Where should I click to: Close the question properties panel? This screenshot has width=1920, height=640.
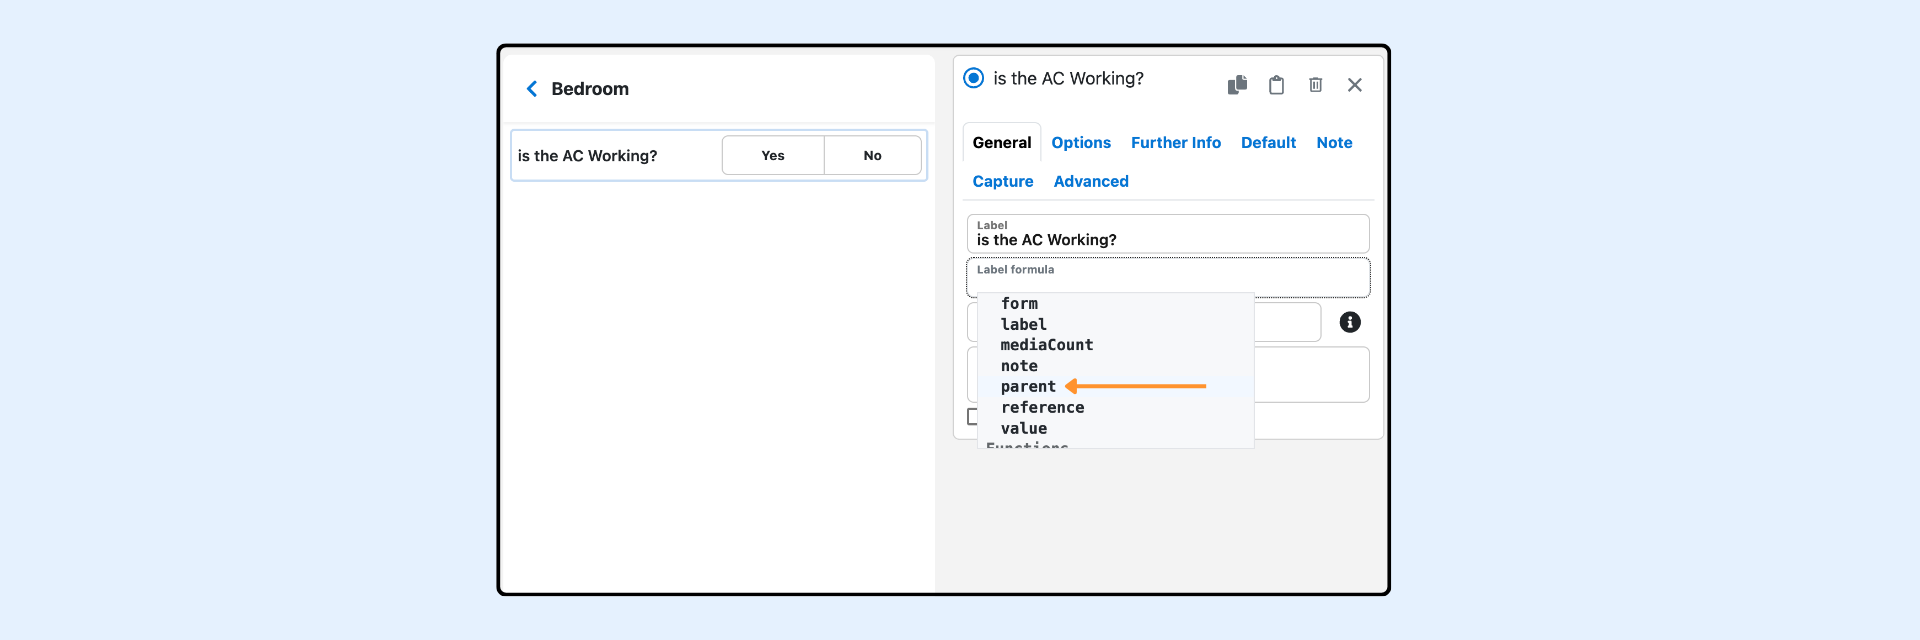(1354, 85)
